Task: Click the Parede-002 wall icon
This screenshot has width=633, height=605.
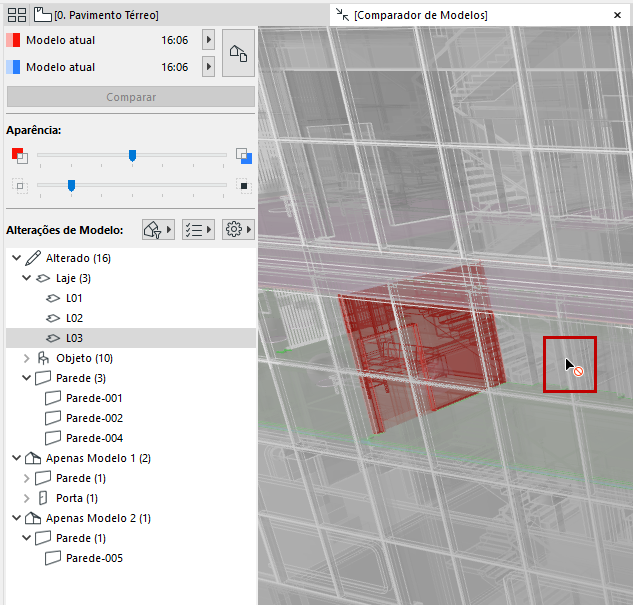Action: point(53,418)
